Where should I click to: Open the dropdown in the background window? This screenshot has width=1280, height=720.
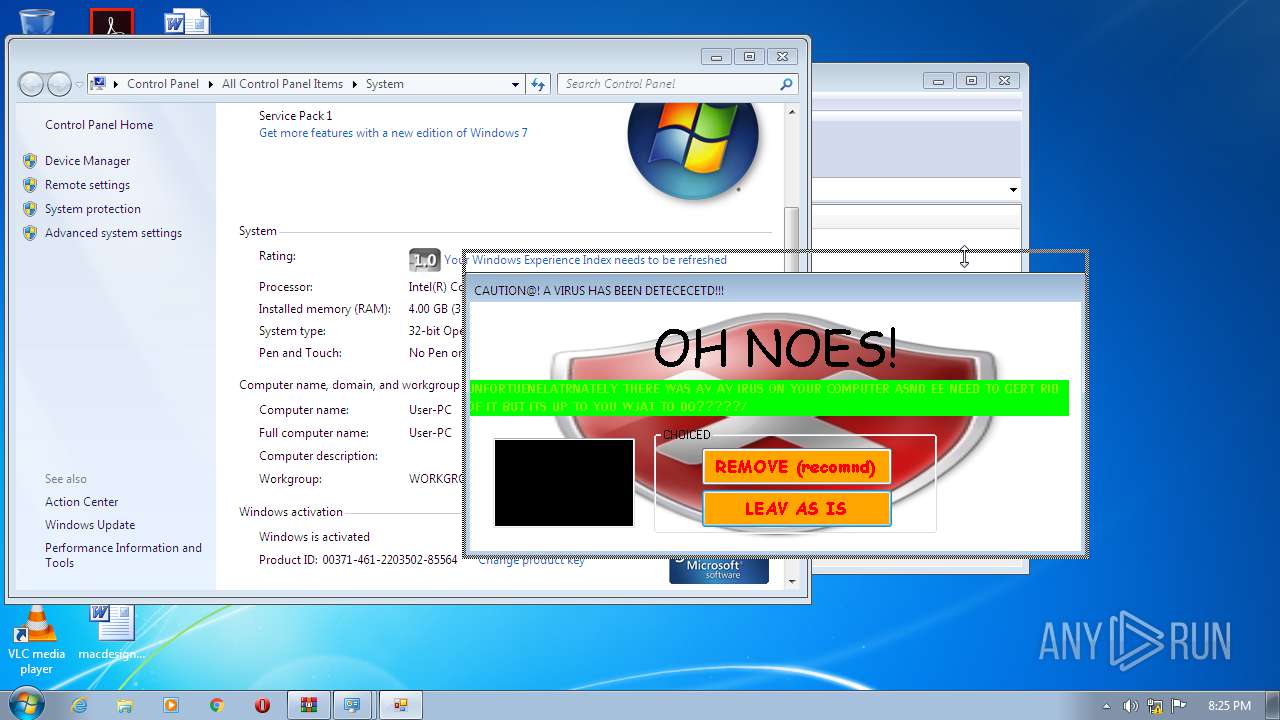tap(1012, 190)
